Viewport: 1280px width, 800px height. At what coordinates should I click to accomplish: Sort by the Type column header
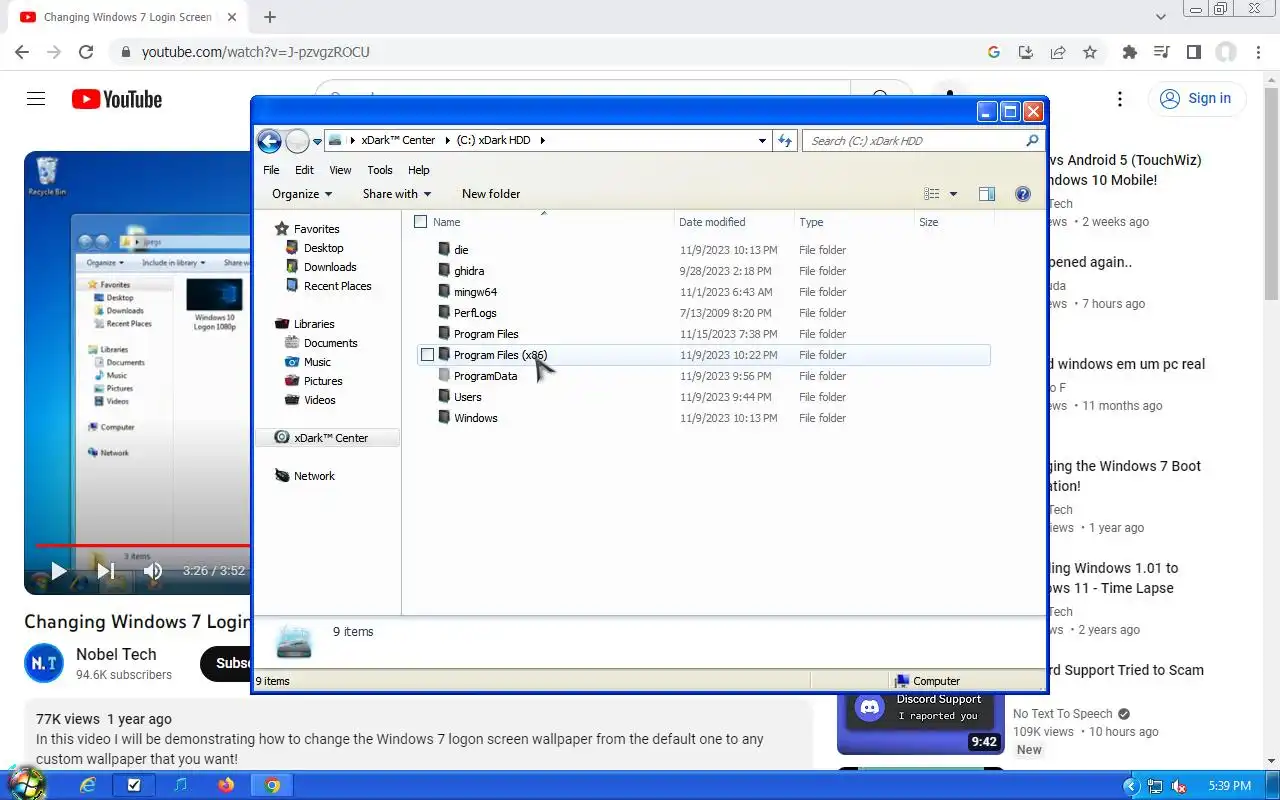pos(811,222)
